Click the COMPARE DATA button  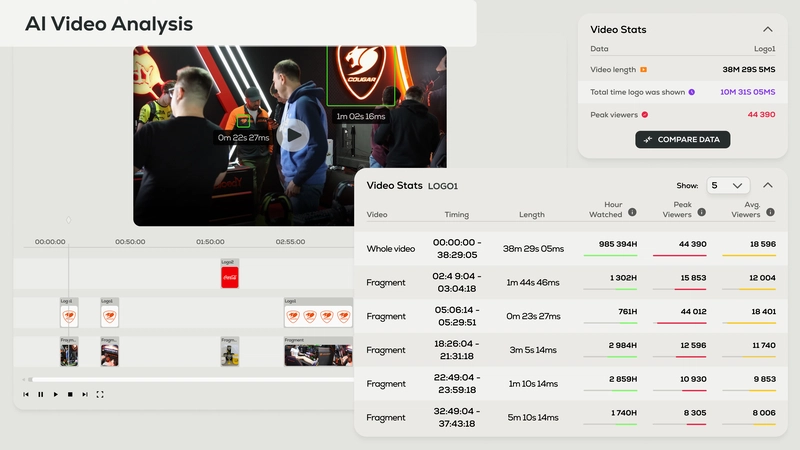pos(683,140)
